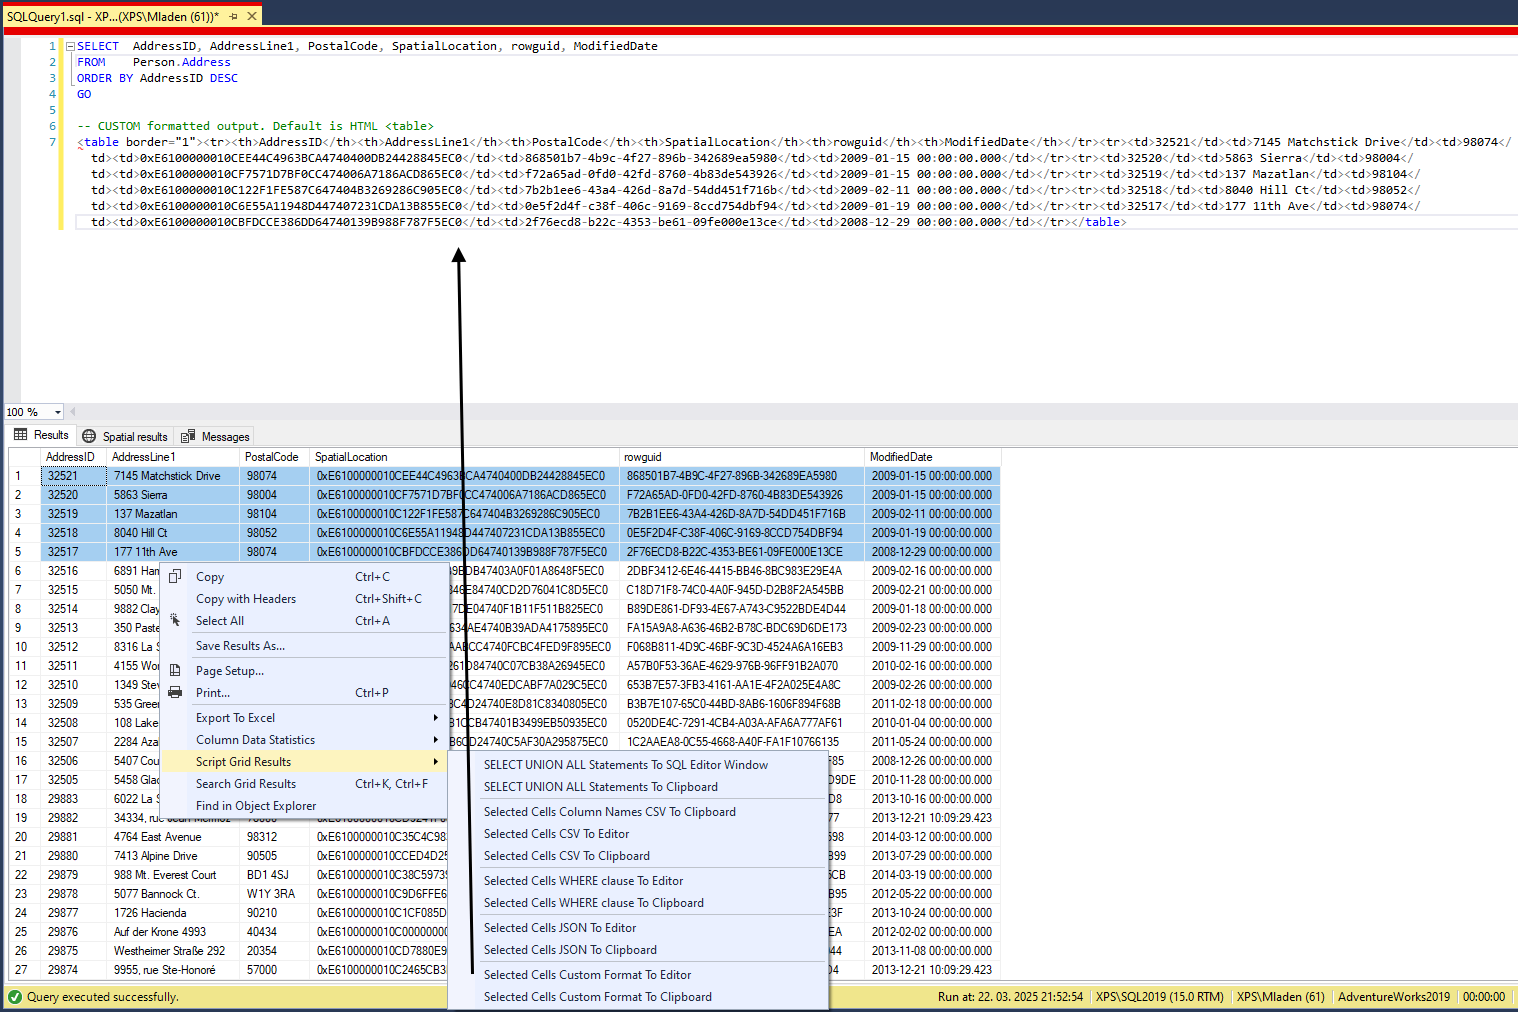Image resolution: width=1518 pixels, height=1012 pixels.
Task: Collapse the SELECT statement outline
Action: [x=71, y=46]
